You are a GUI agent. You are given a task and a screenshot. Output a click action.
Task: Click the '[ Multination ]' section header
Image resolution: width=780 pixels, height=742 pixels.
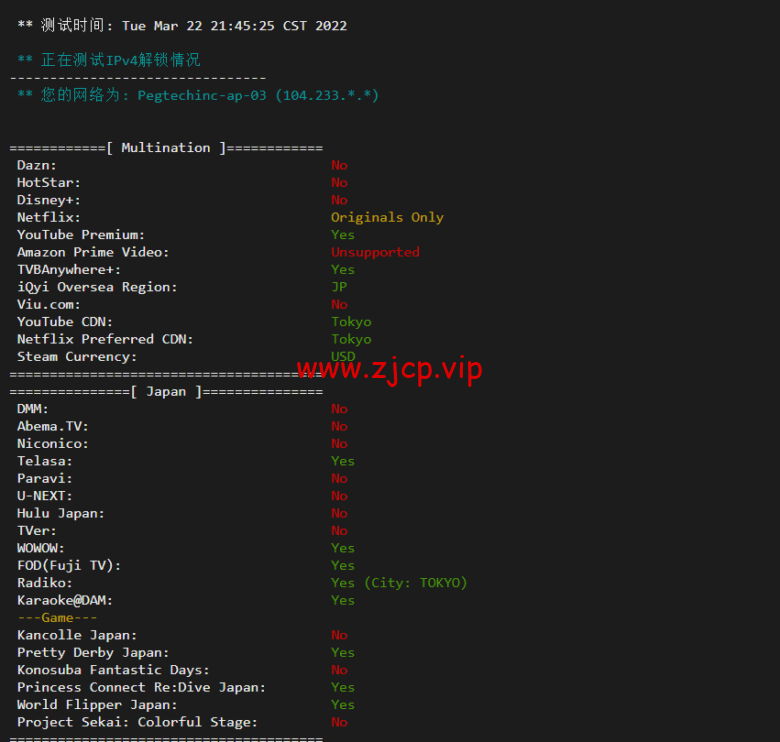(x=166, y=148)
